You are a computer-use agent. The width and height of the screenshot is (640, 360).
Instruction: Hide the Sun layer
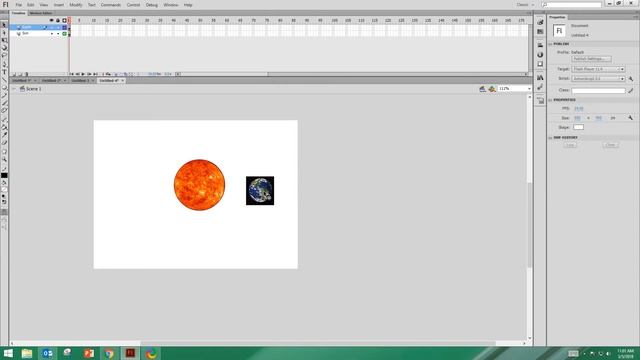[x=52, y=33]
